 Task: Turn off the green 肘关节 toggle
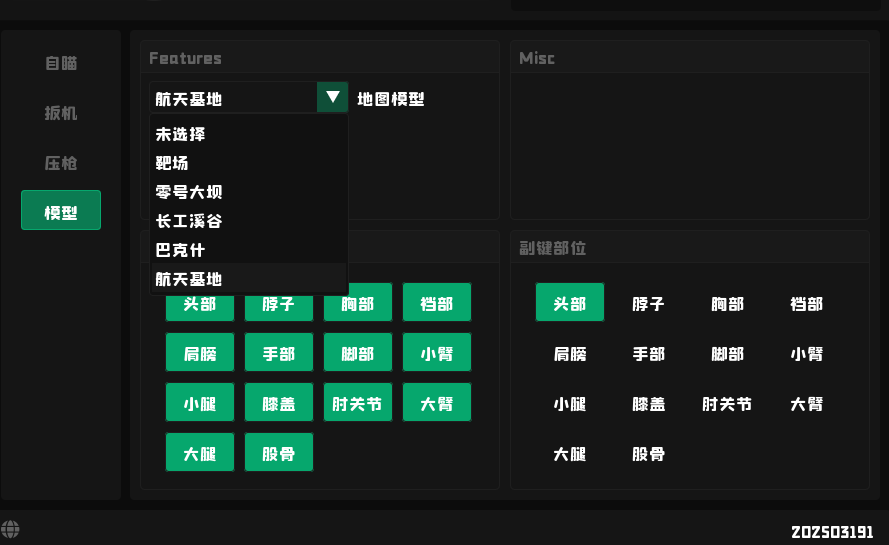pos(358,403)
